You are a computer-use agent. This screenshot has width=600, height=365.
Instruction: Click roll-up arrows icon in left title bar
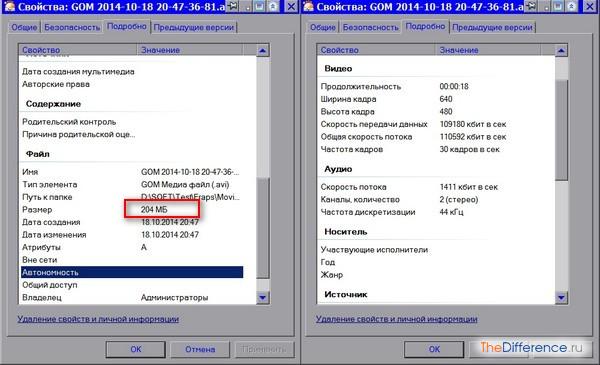coord(273,7)
